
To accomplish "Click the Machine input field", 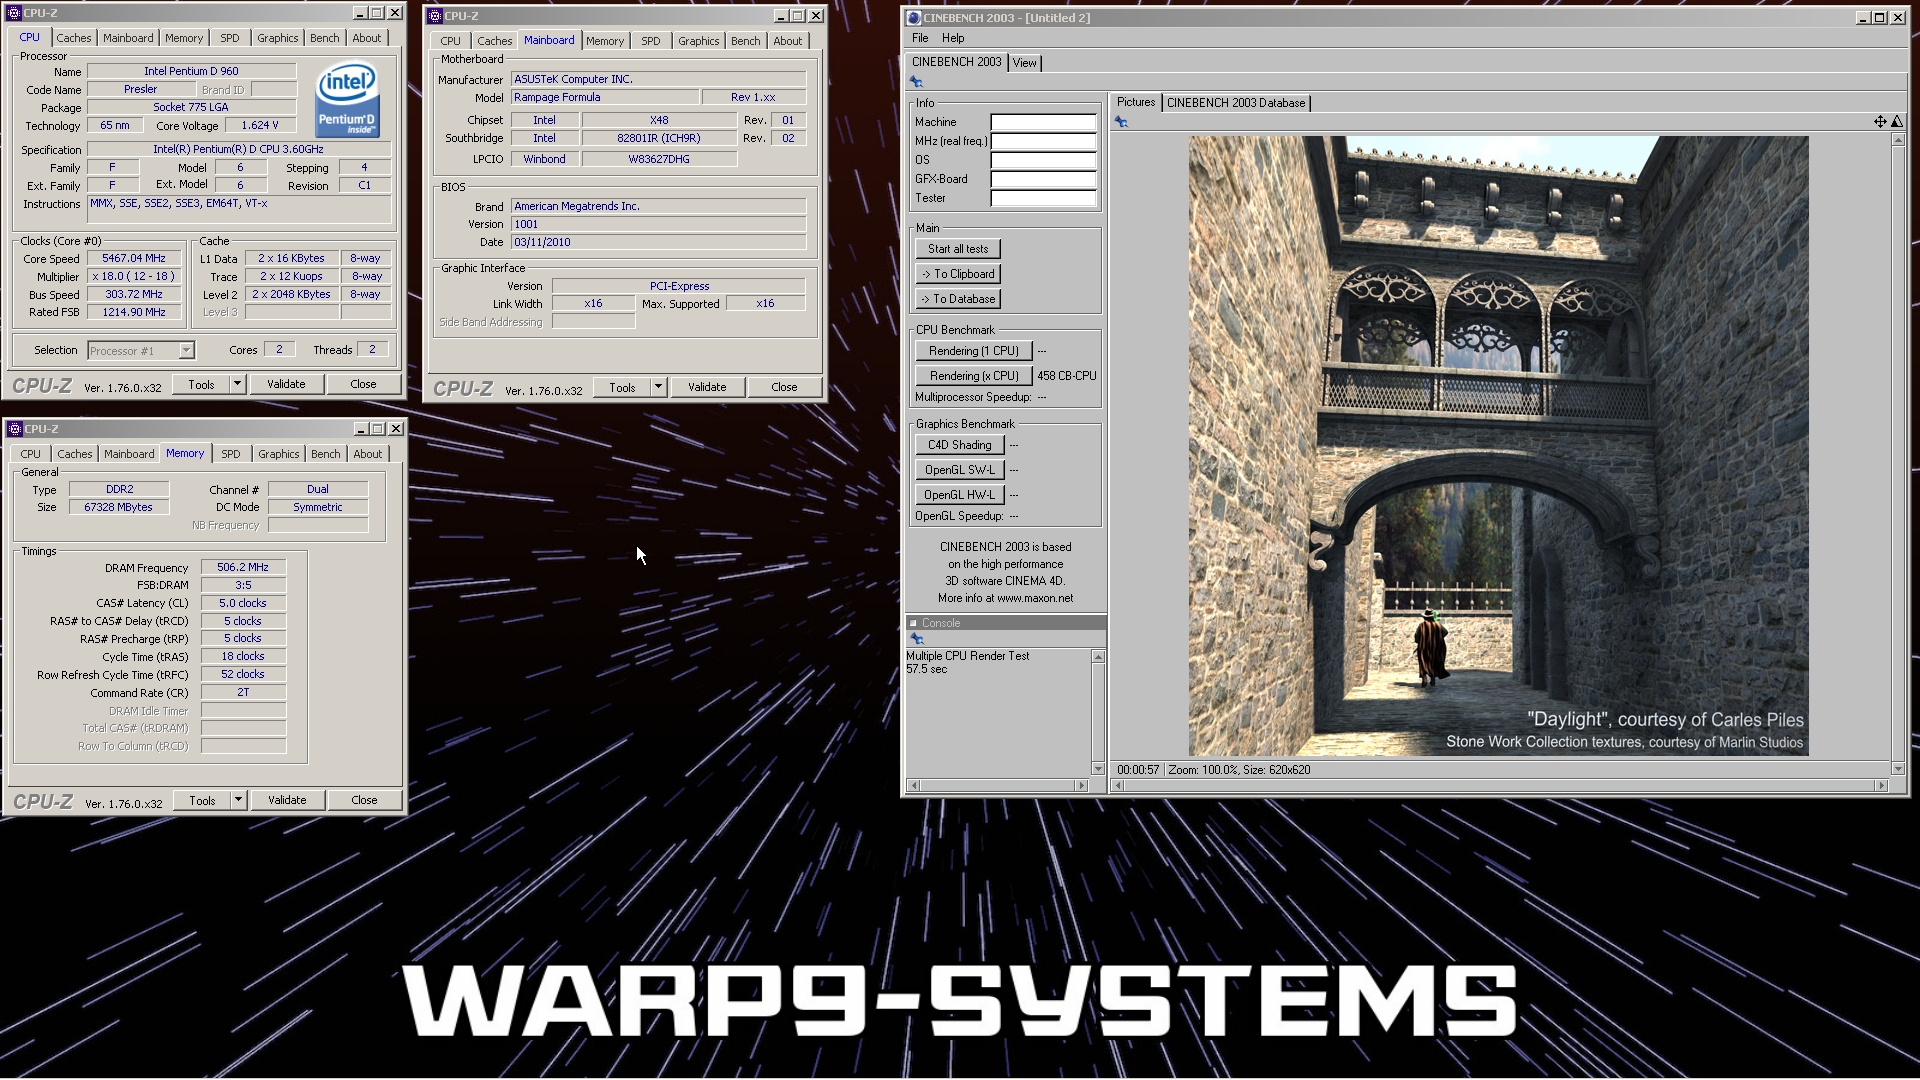I will (1043, 122).
